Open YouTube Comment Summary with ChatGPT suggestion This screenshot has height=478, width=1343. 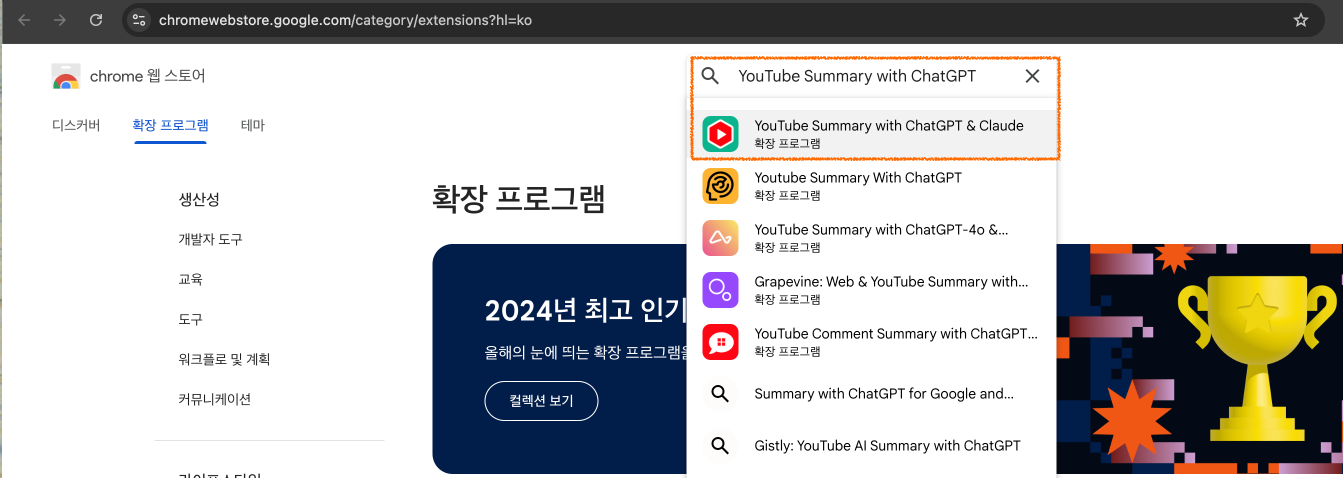[x=872, y=342]
